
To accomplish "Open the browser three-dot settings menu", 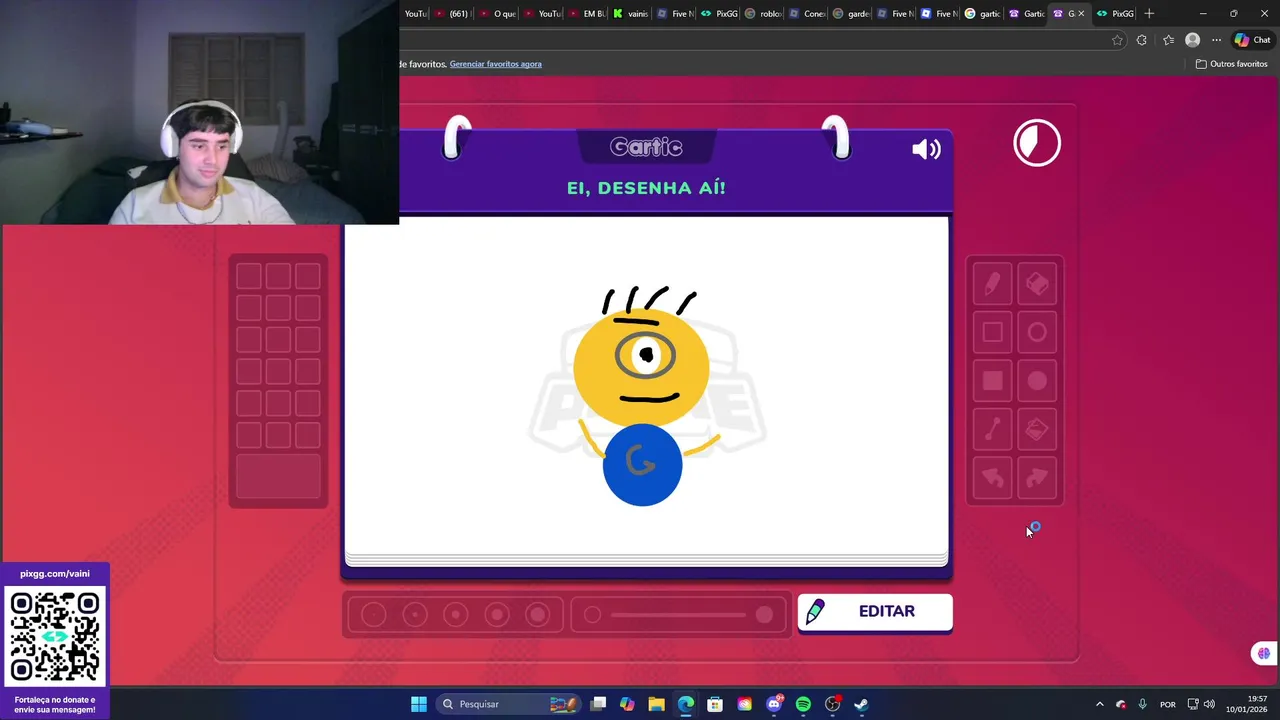I will (1216, 40).
